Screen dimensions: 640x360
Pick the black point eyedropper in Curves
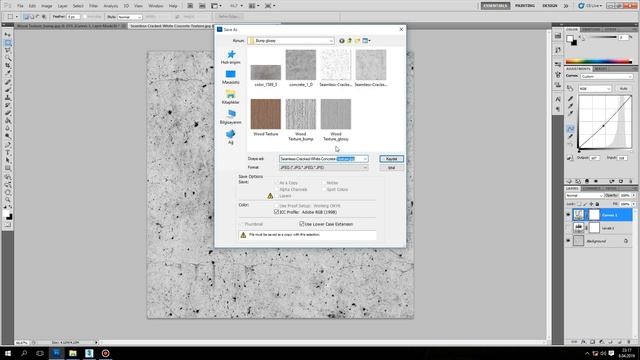pos(571,98)
